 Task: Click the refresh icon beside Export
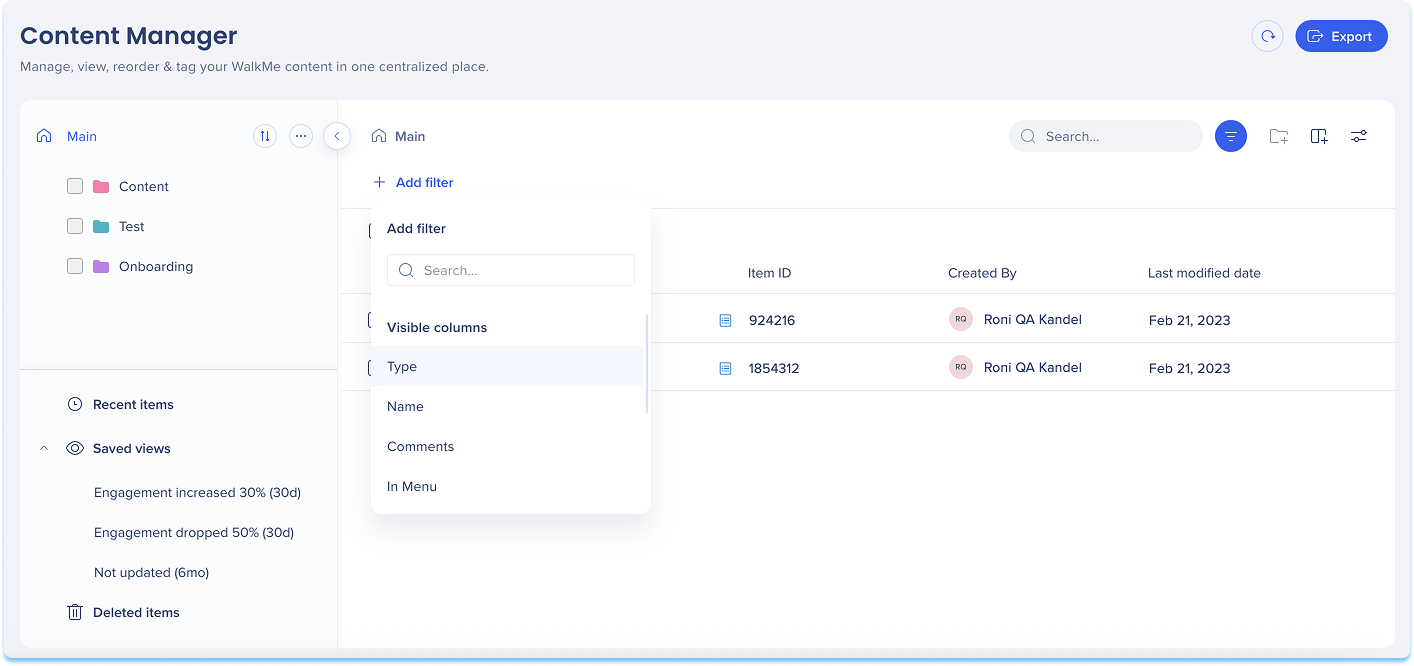point(1267,36)
